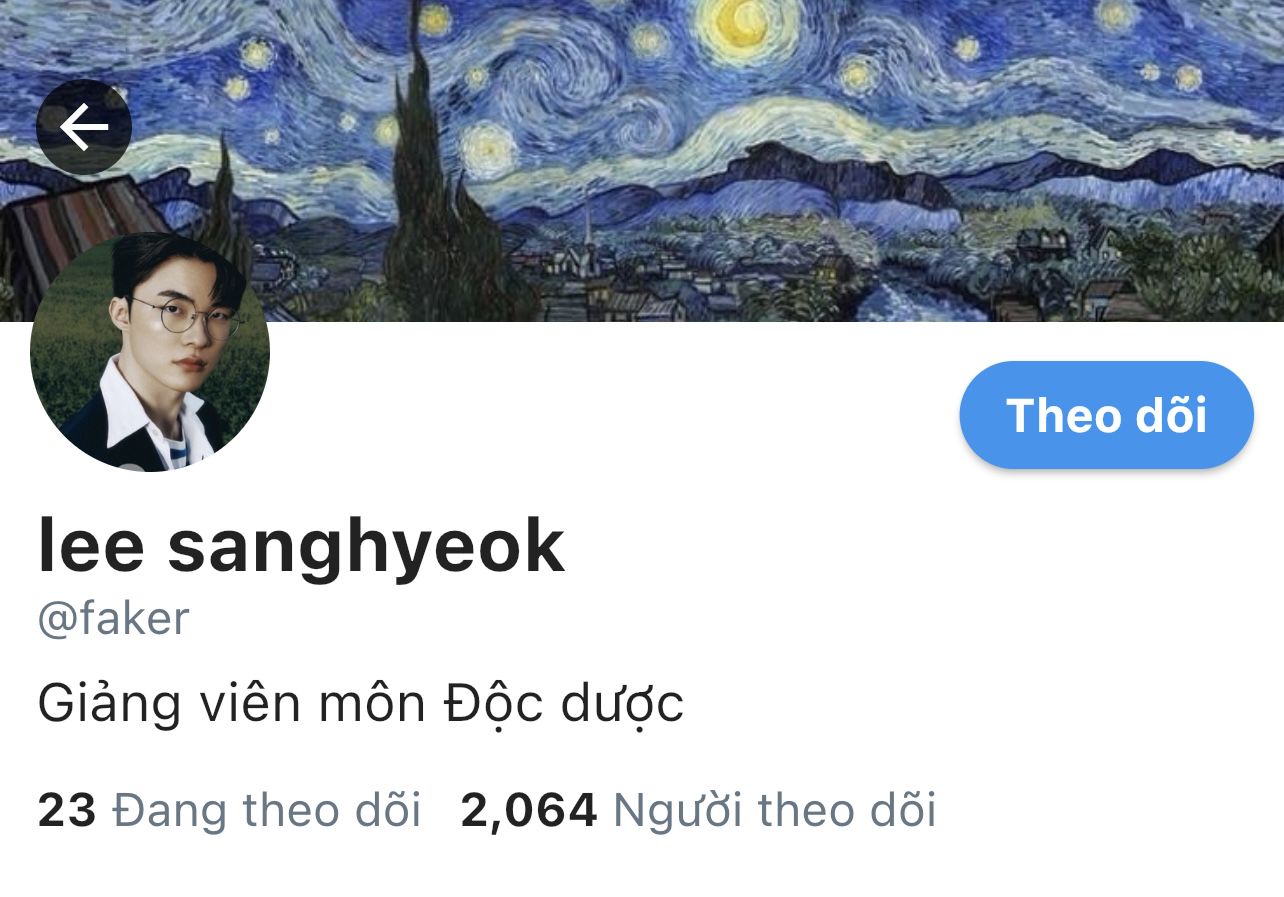The width and height of the screenshot is (1284, 897).
Task: Select the bio text Giảng viên môn Độc dược
Action: [x=360, y=704]
